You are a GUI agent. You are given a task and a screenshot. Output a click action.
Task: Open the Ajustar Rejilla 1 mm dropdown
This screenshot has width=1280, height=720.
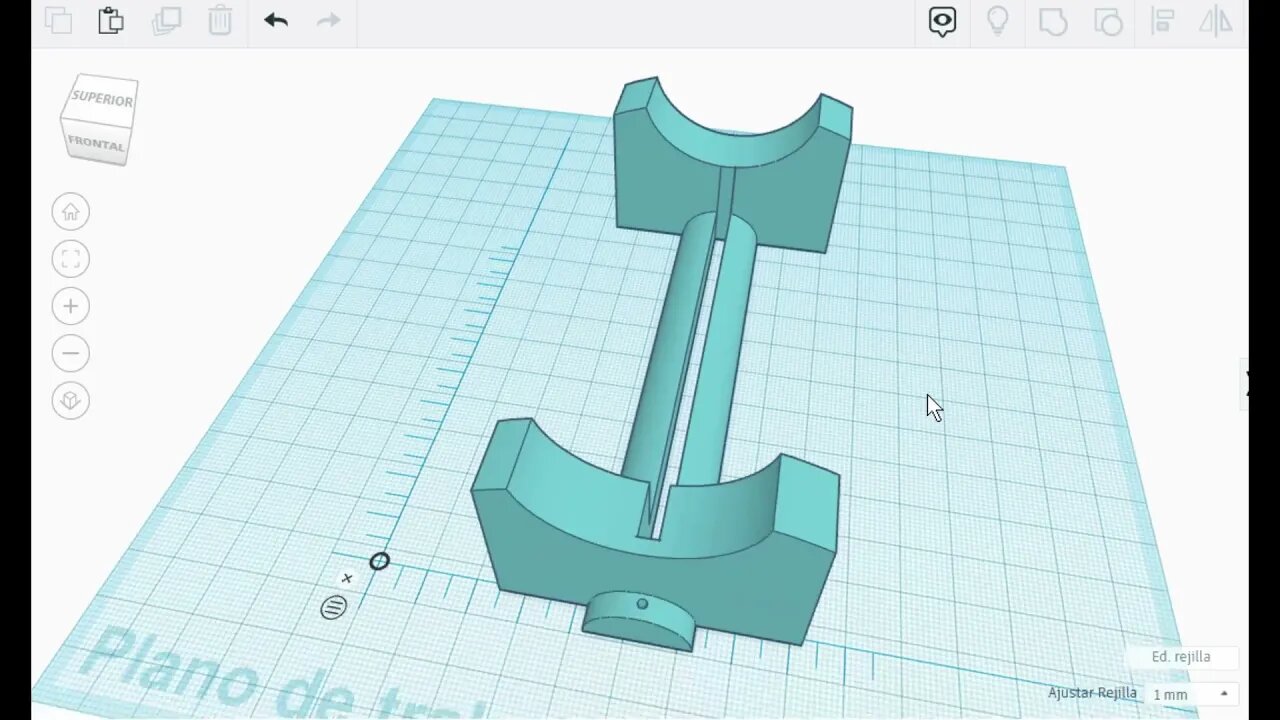[x=1191, y=694]
